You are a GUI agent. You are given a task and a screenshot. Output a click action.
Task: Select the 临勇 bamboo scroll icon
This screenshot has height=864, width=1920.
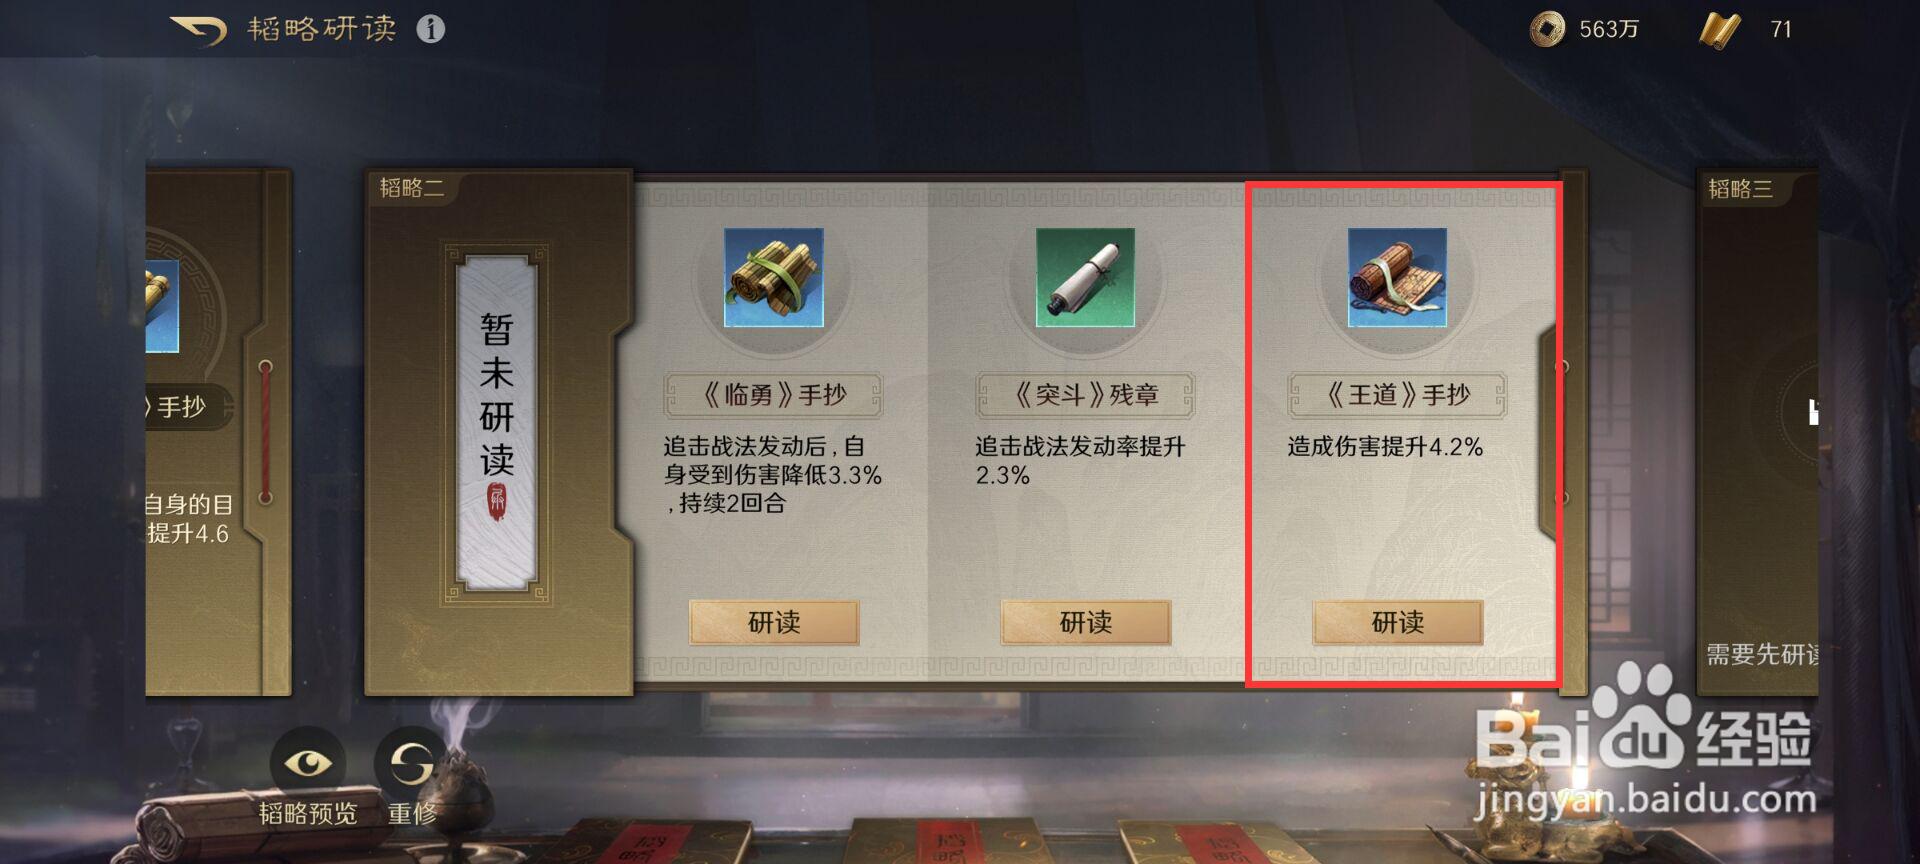[773, 277]
